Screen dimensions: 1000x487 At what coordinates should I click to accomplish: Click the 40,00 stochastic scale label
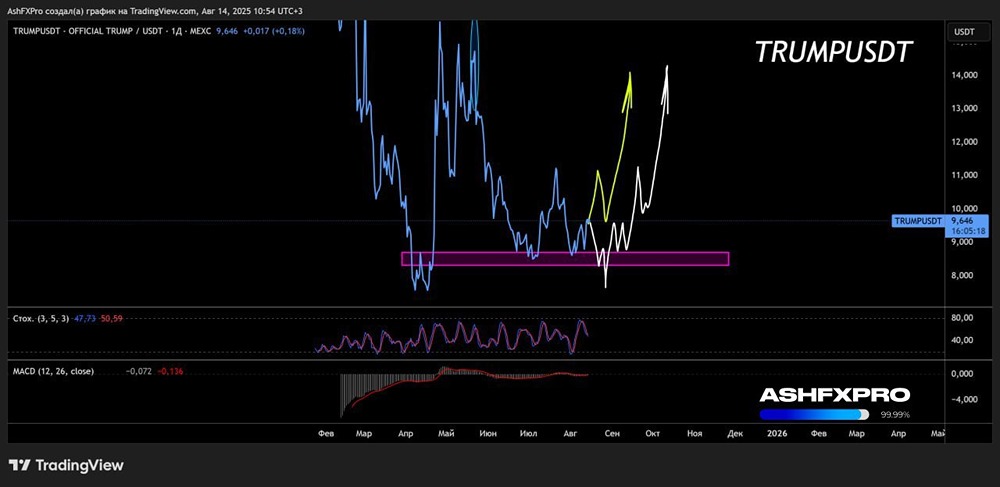[x=962, y=340]
